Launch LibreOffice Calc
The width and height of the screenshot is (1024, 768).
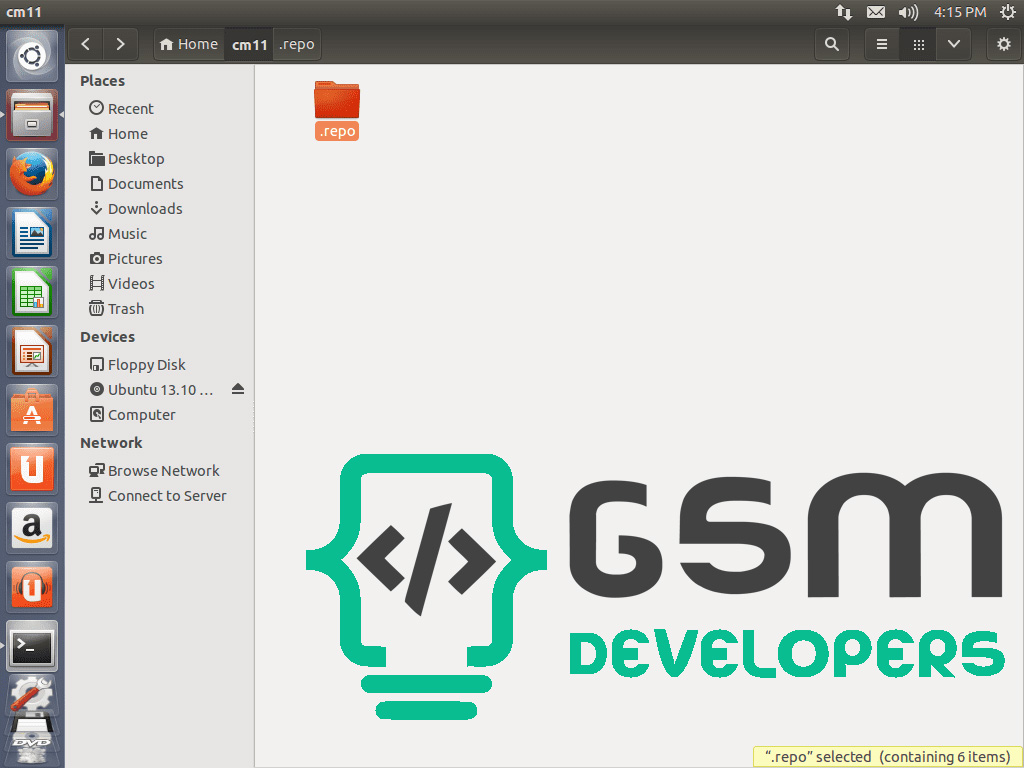(x=32, y=292)
